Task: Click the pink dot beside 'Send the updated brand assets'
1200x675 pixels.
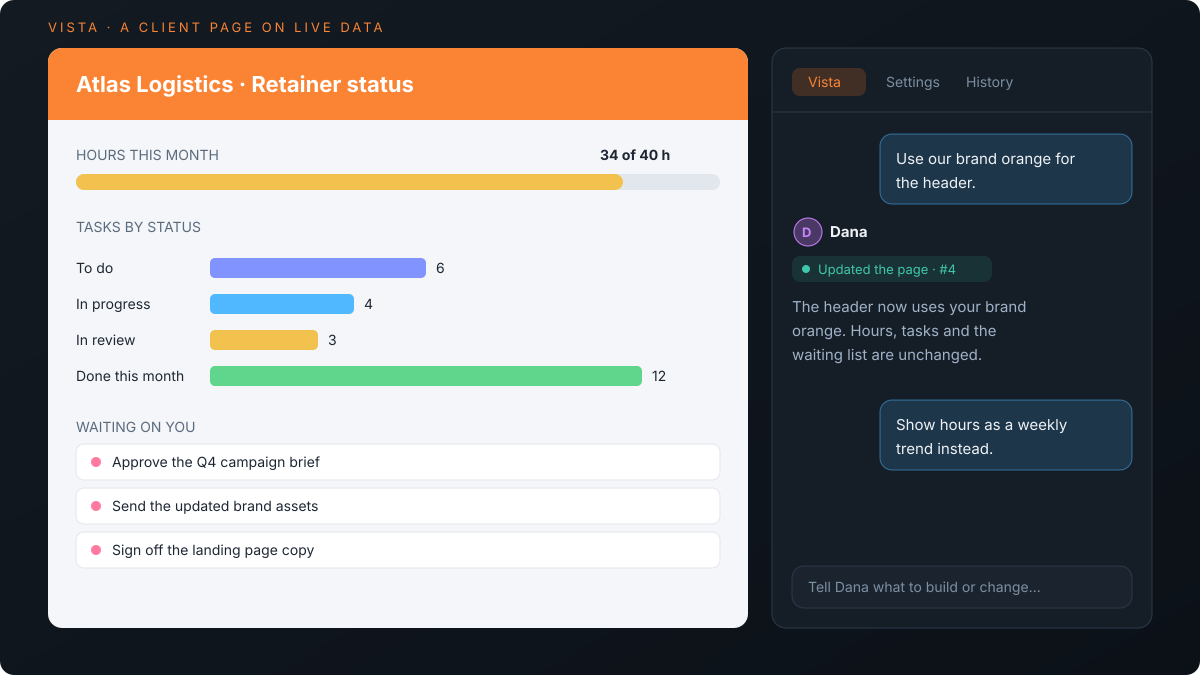Action: [x=96, y=506]
